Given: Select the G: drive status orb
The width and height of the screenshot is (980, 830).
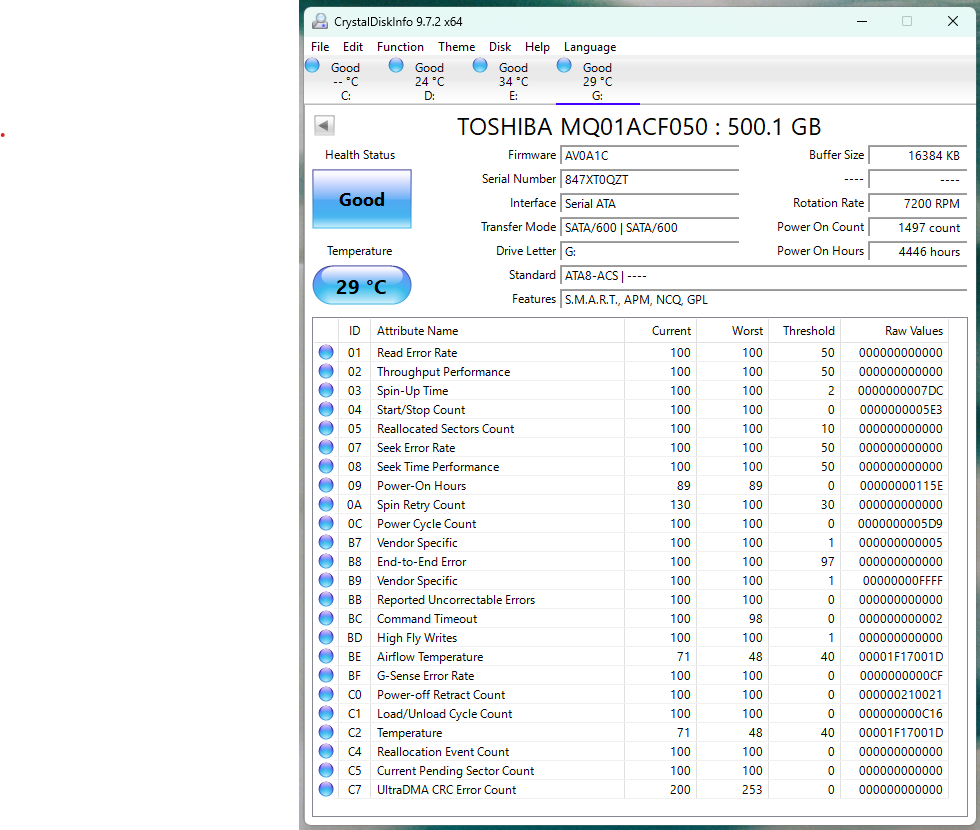Looking at the screenshot, I should pyautogui.click(x=564, y=66).
